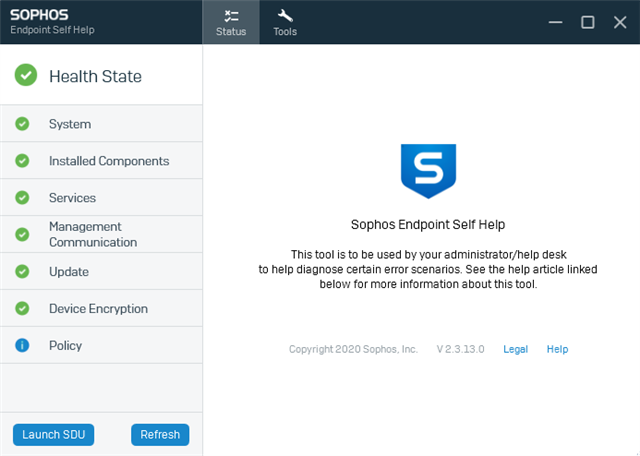
Task: Open Installed Components section
Action: 101,160
